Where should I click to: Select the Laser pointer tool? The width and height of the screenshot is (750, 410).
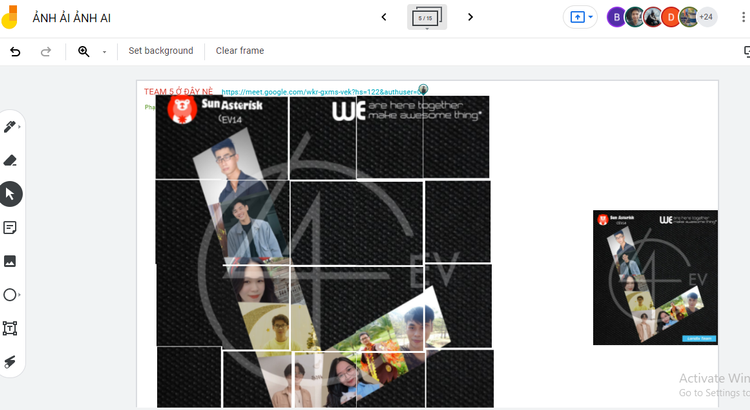(10, 362)
